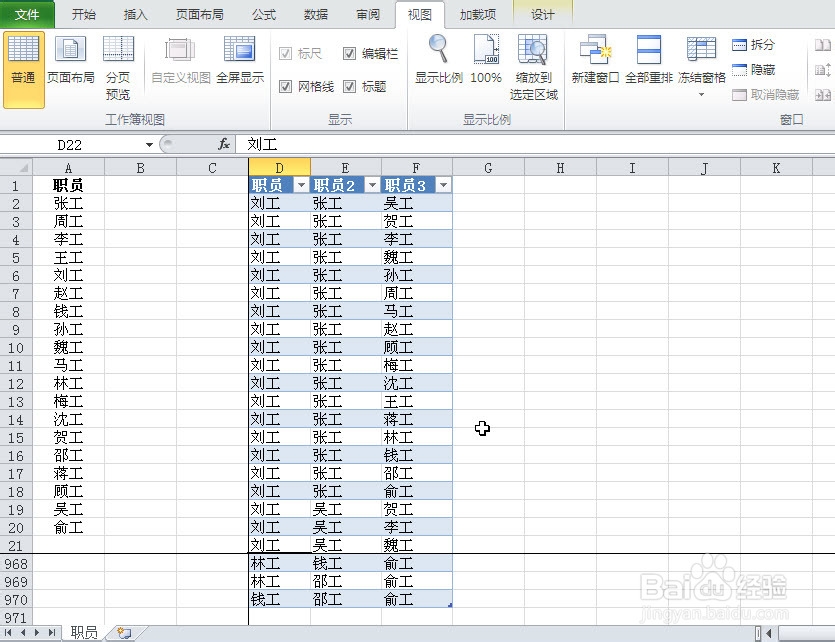Go to first sheet navigation arrow
This screenshot has width=835, height=642.
8,632
